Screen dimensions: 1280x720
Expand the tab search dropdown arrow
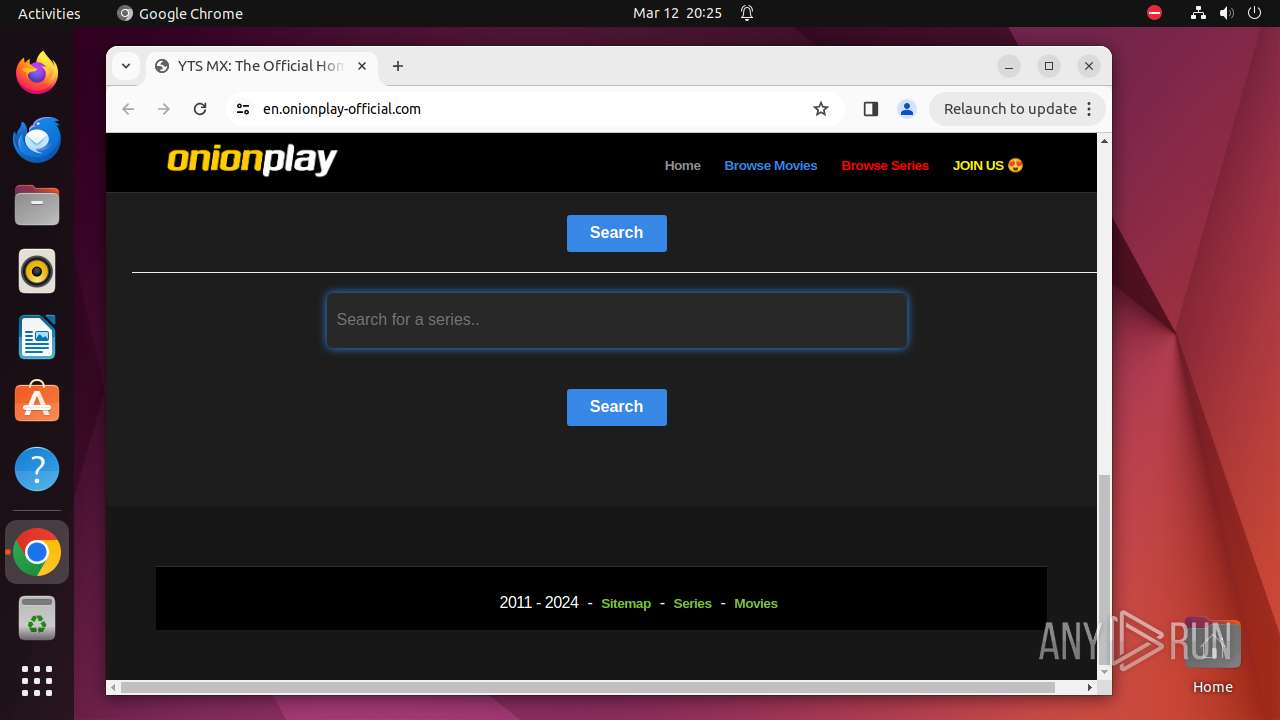point(125,66)
